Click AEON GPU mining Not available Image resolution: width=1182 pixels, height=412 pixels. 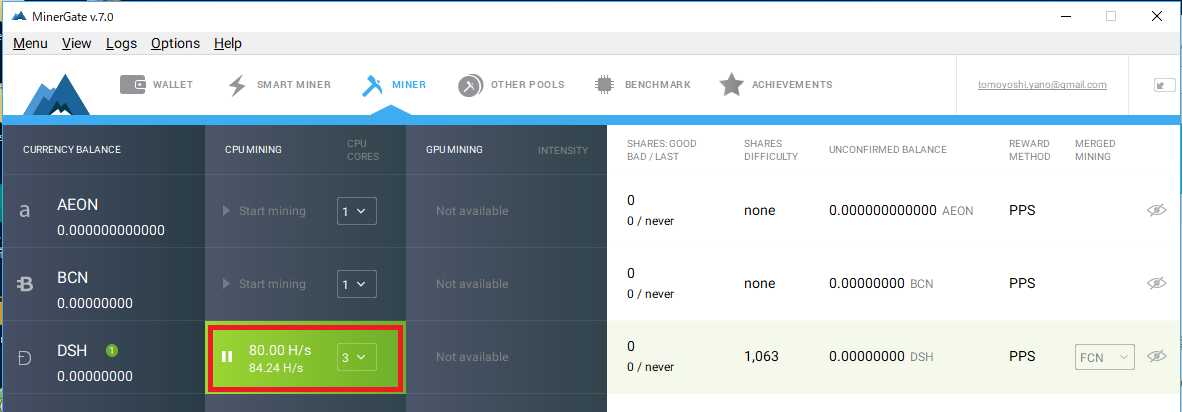472,211
